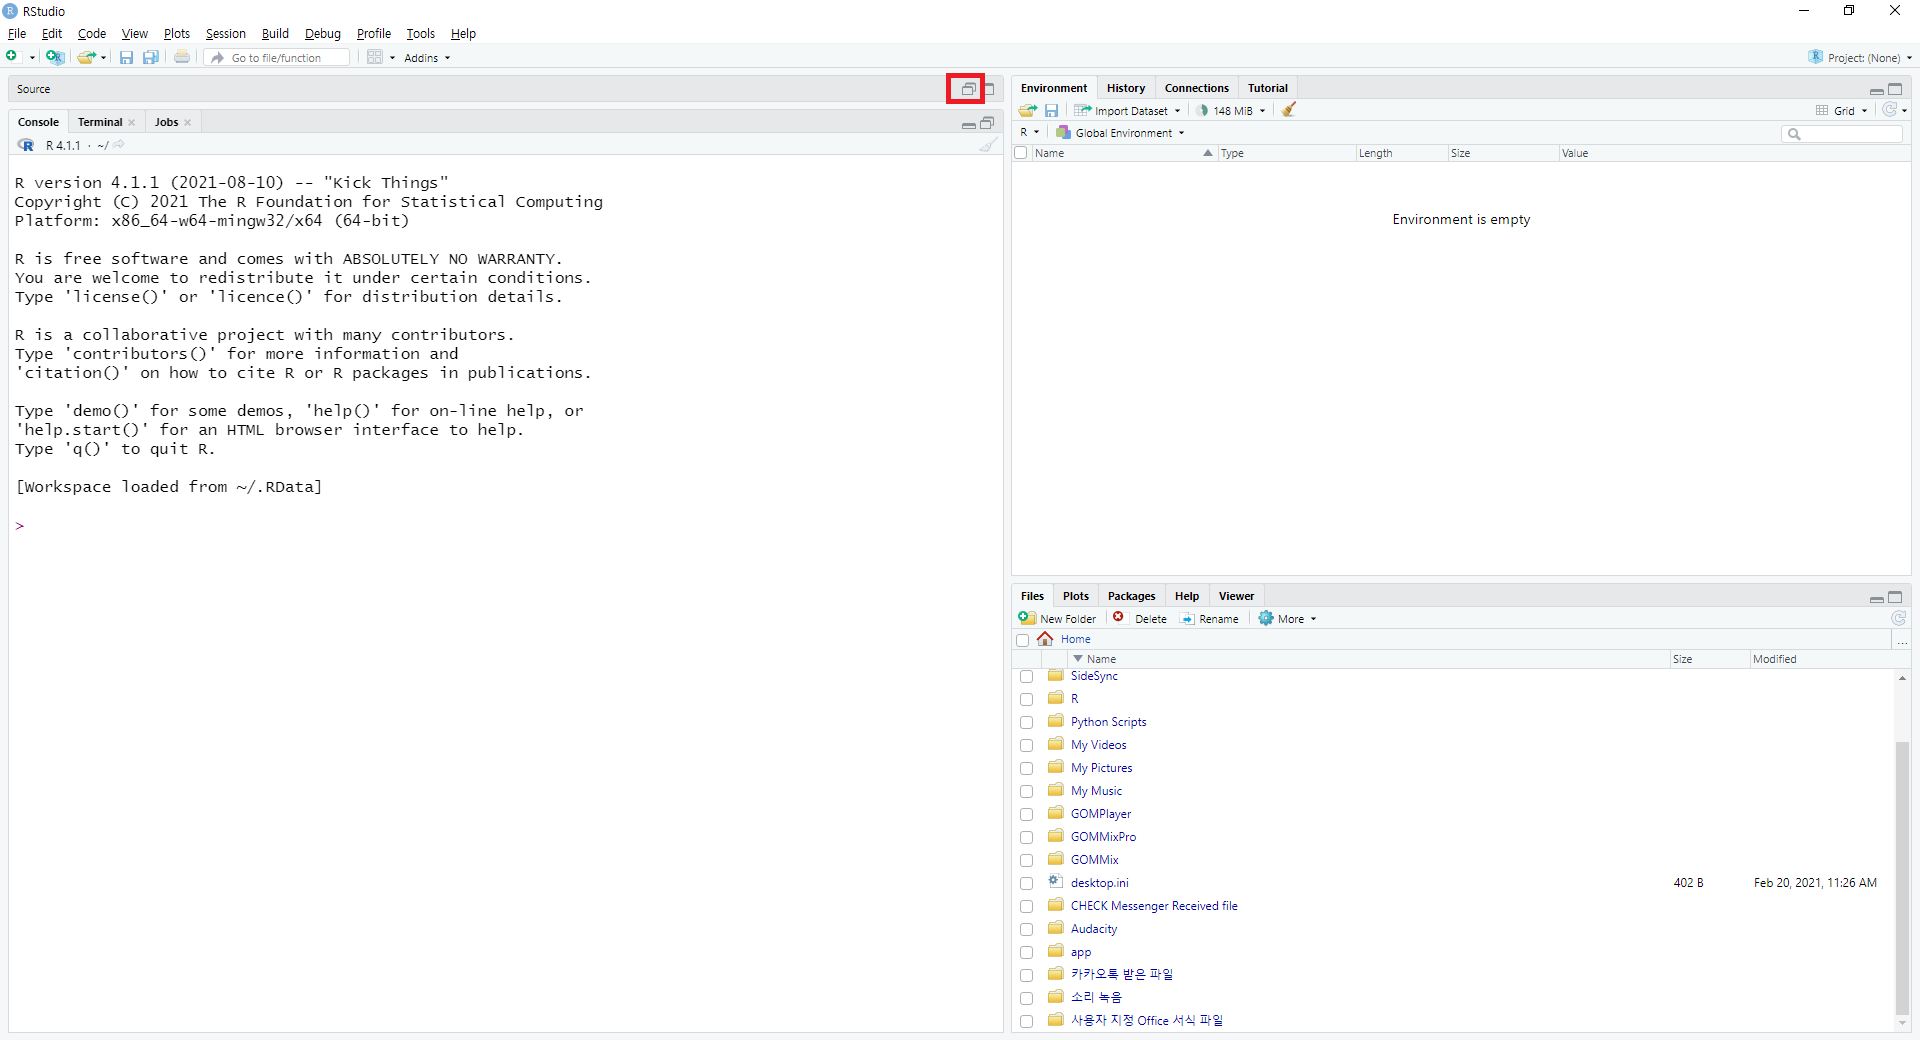Open the My Pictures folder

click(x=1101, y=768)
